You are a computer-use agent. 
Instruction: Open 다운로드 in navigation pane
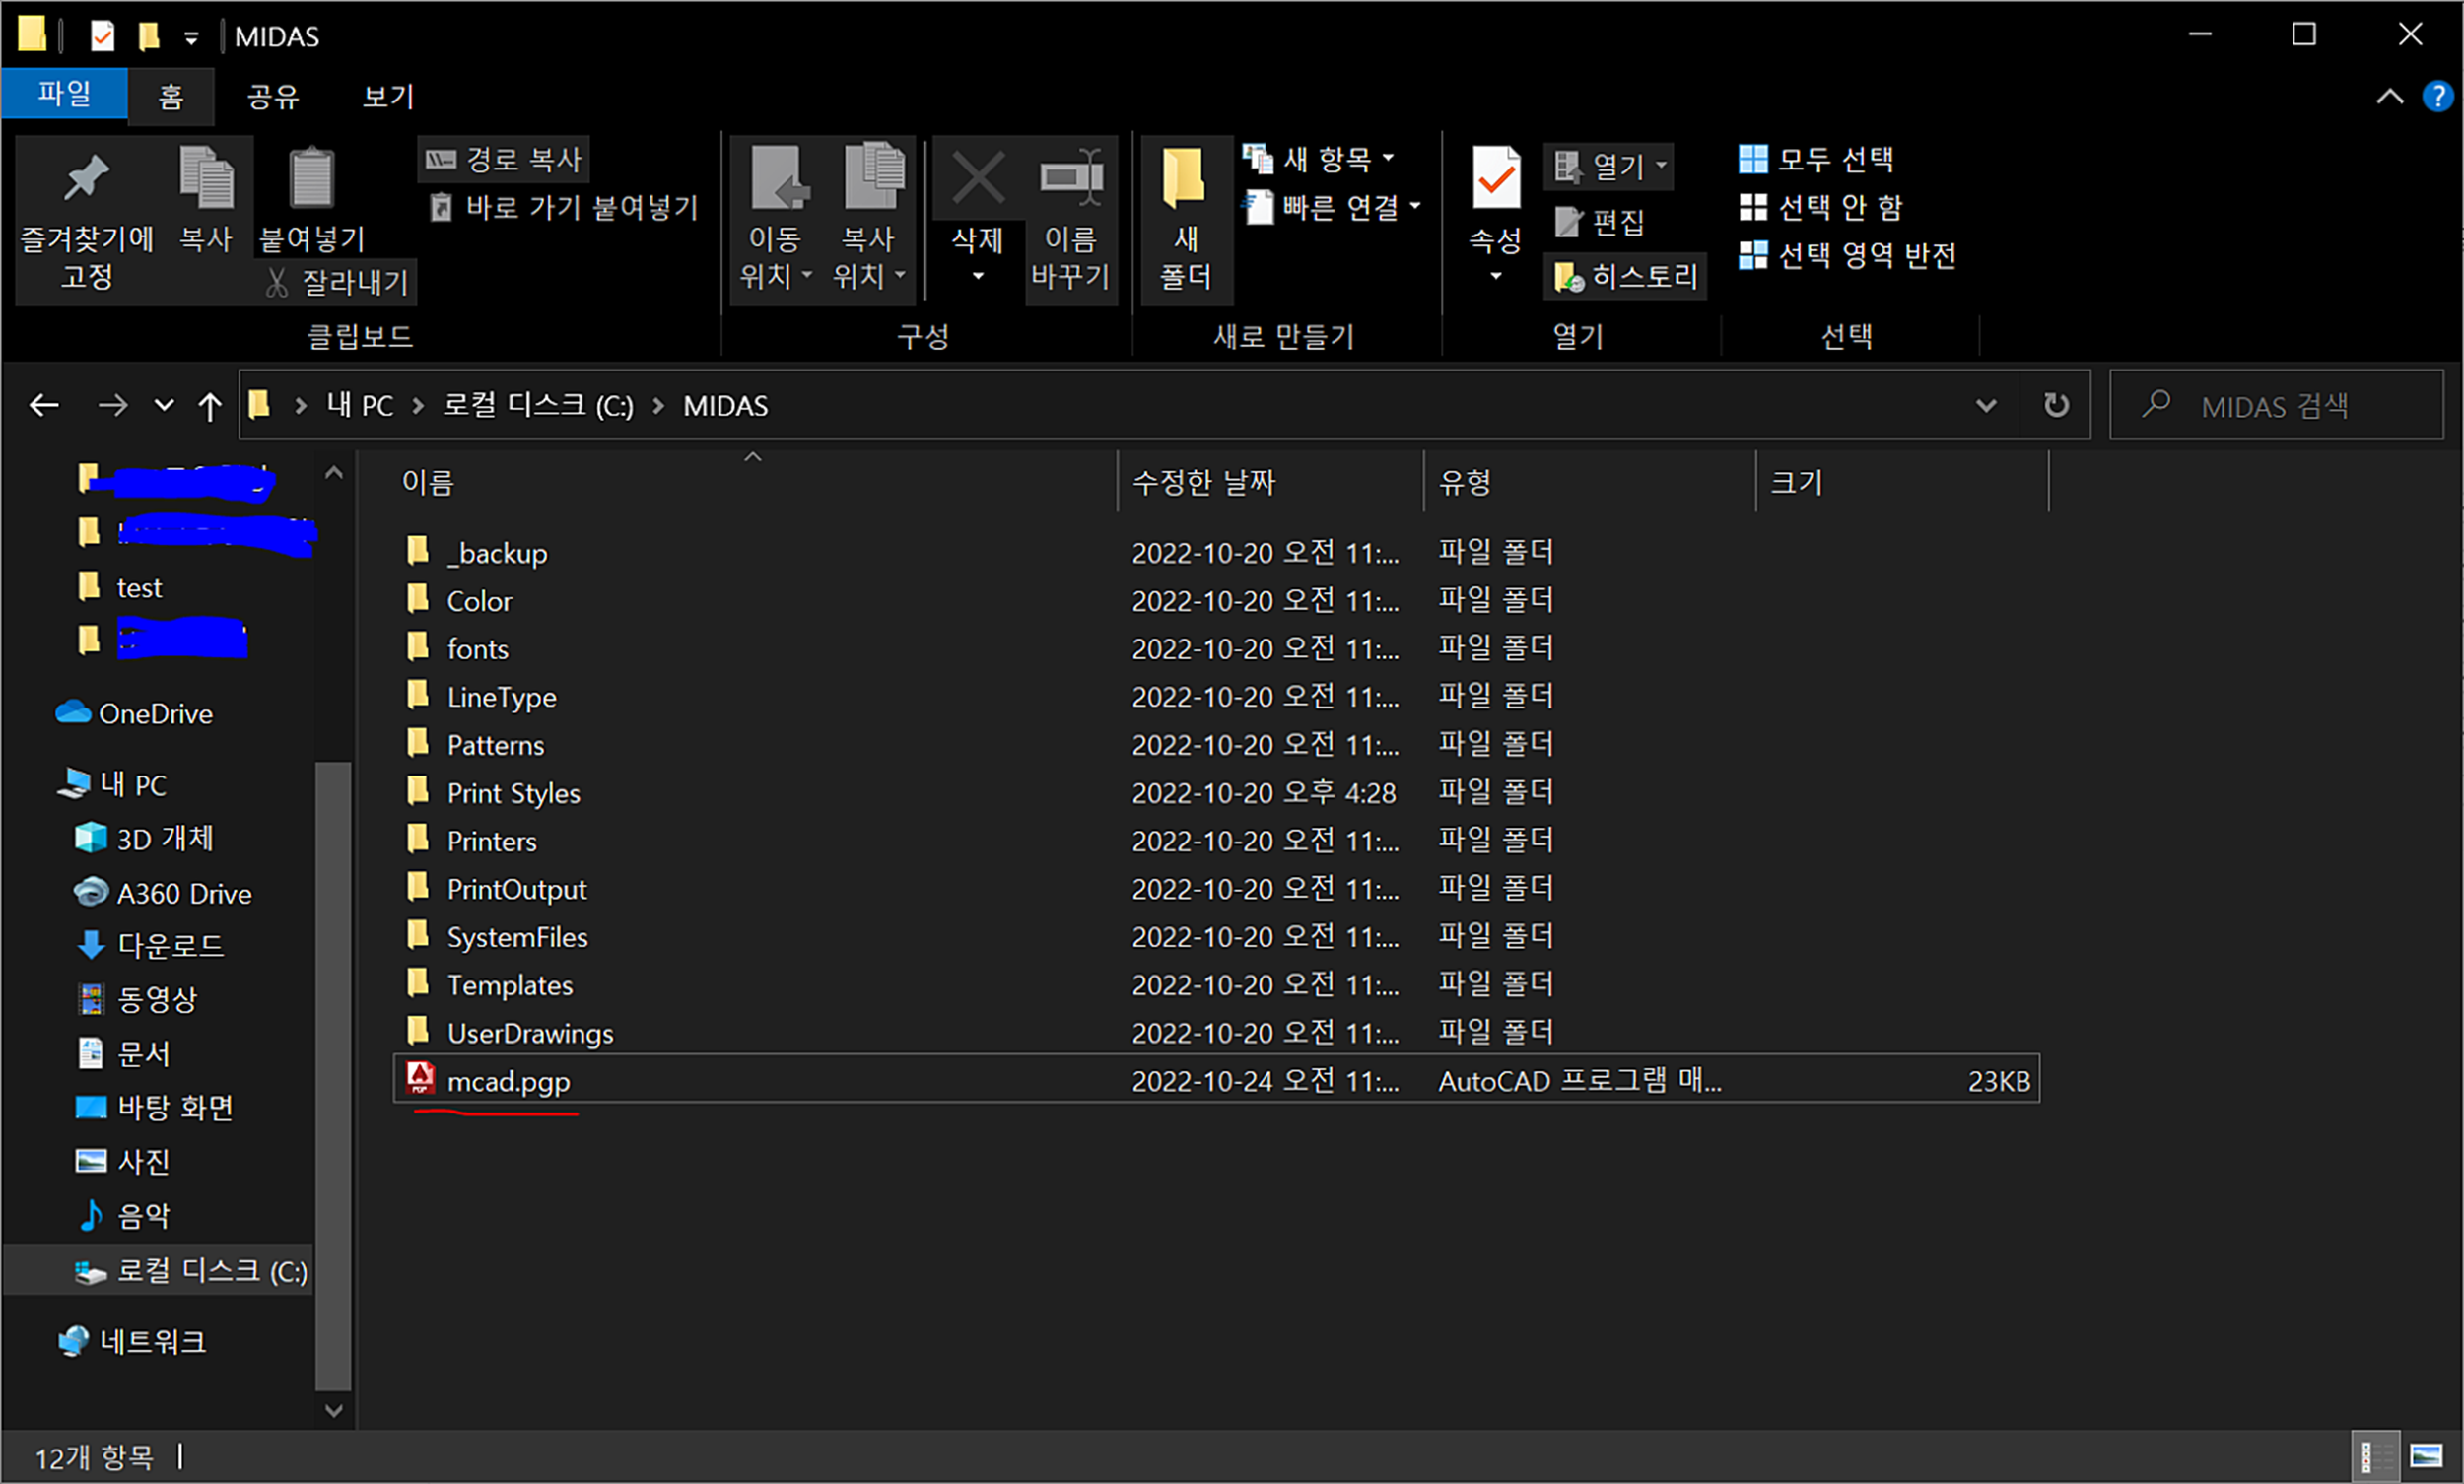[x=150, y=945]
